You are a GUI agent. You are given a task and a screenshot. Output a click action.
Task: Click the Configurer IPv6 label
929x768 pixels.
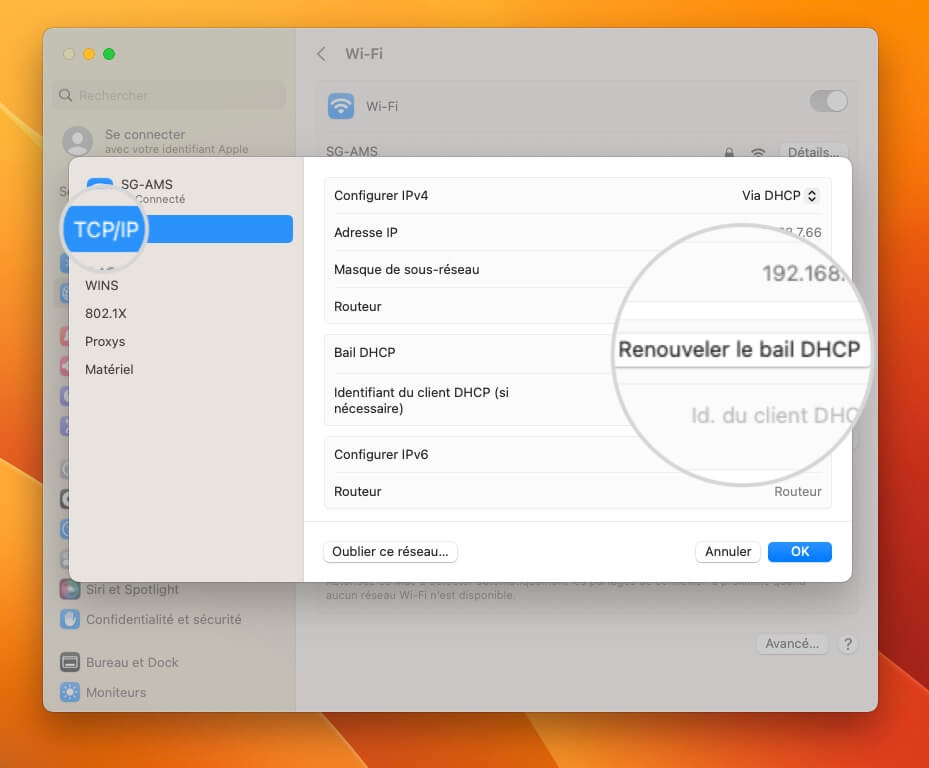click(381, 455)
